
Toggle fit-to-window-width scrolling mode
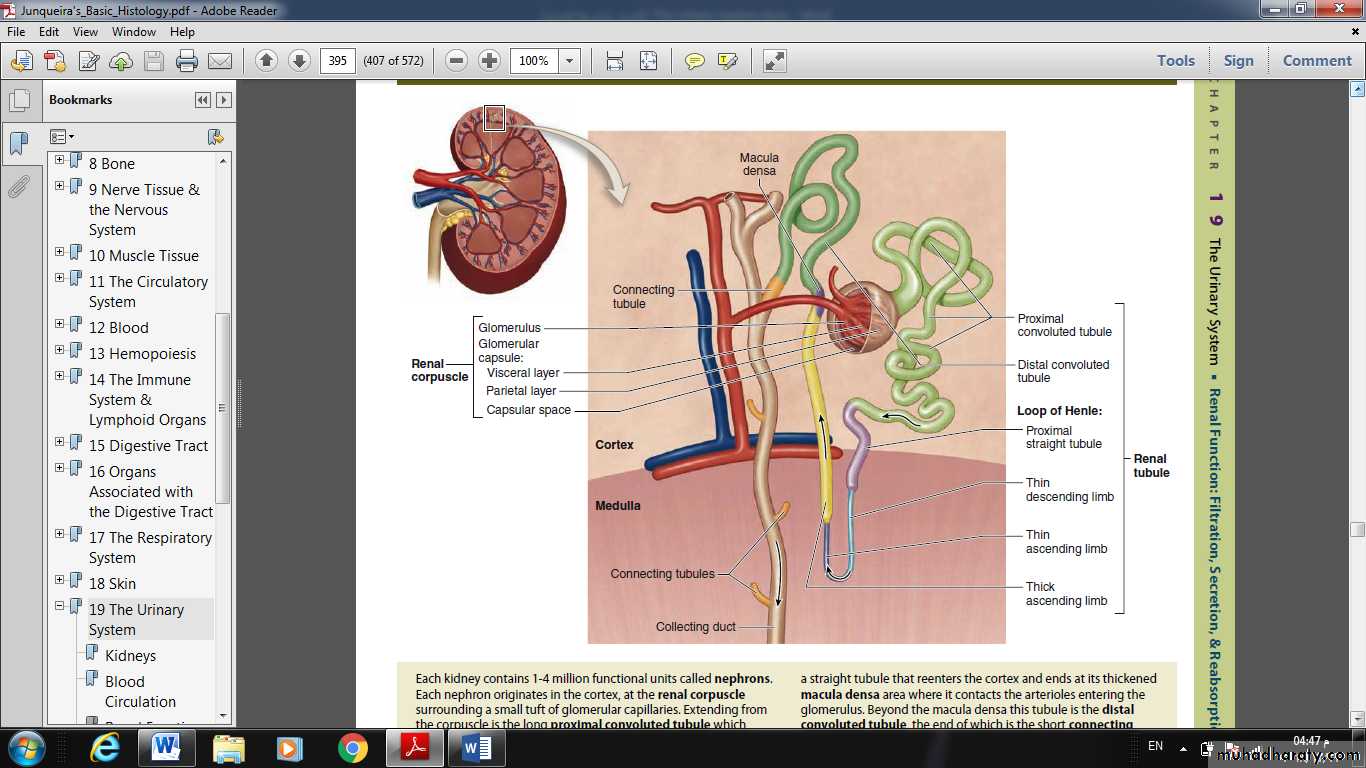(615, 61)
